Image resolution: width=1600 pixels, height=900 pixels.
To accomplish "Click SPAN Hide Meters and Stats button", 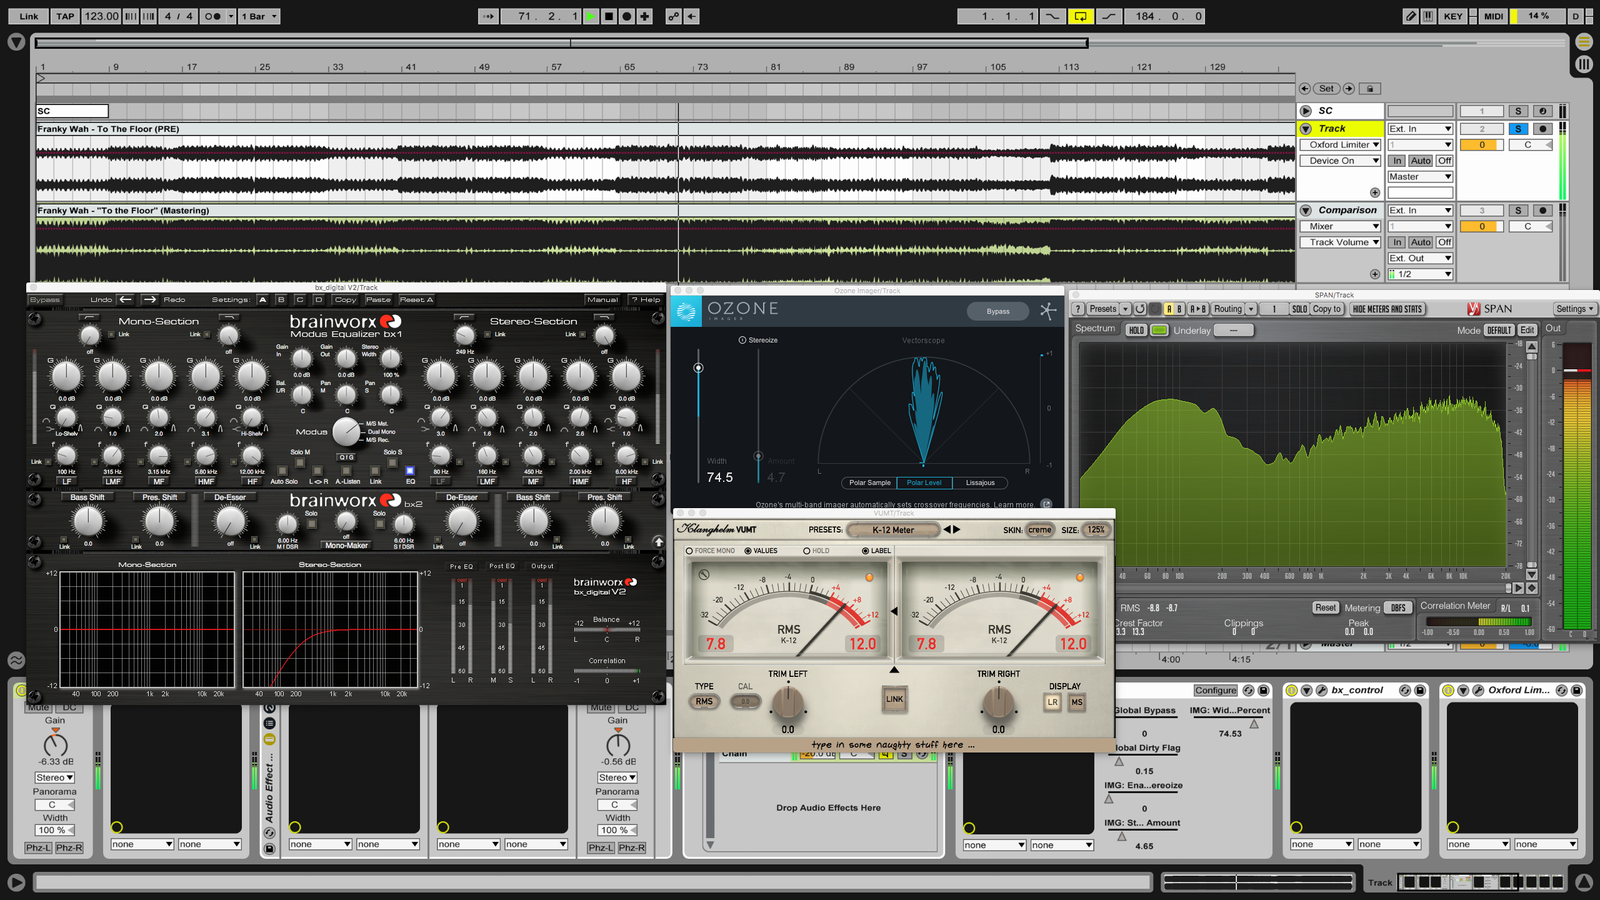I will (1387, 309).
